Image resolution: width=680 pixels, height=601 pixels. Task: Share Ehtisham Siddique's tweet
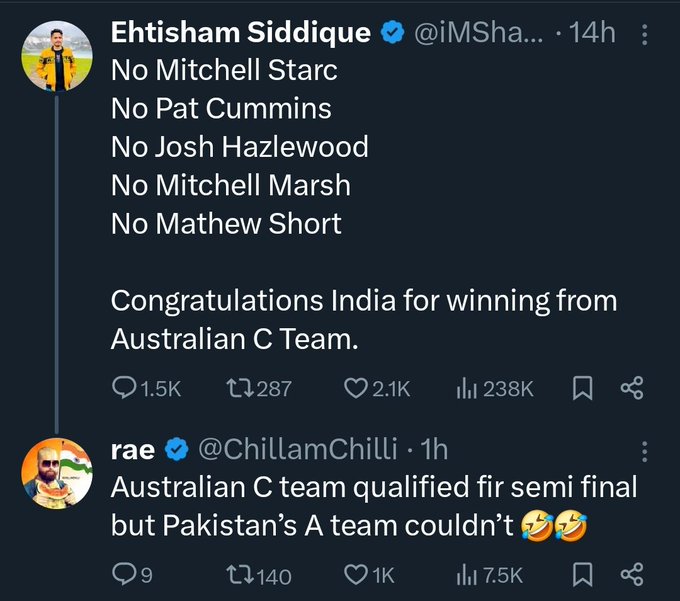point(632,388)
